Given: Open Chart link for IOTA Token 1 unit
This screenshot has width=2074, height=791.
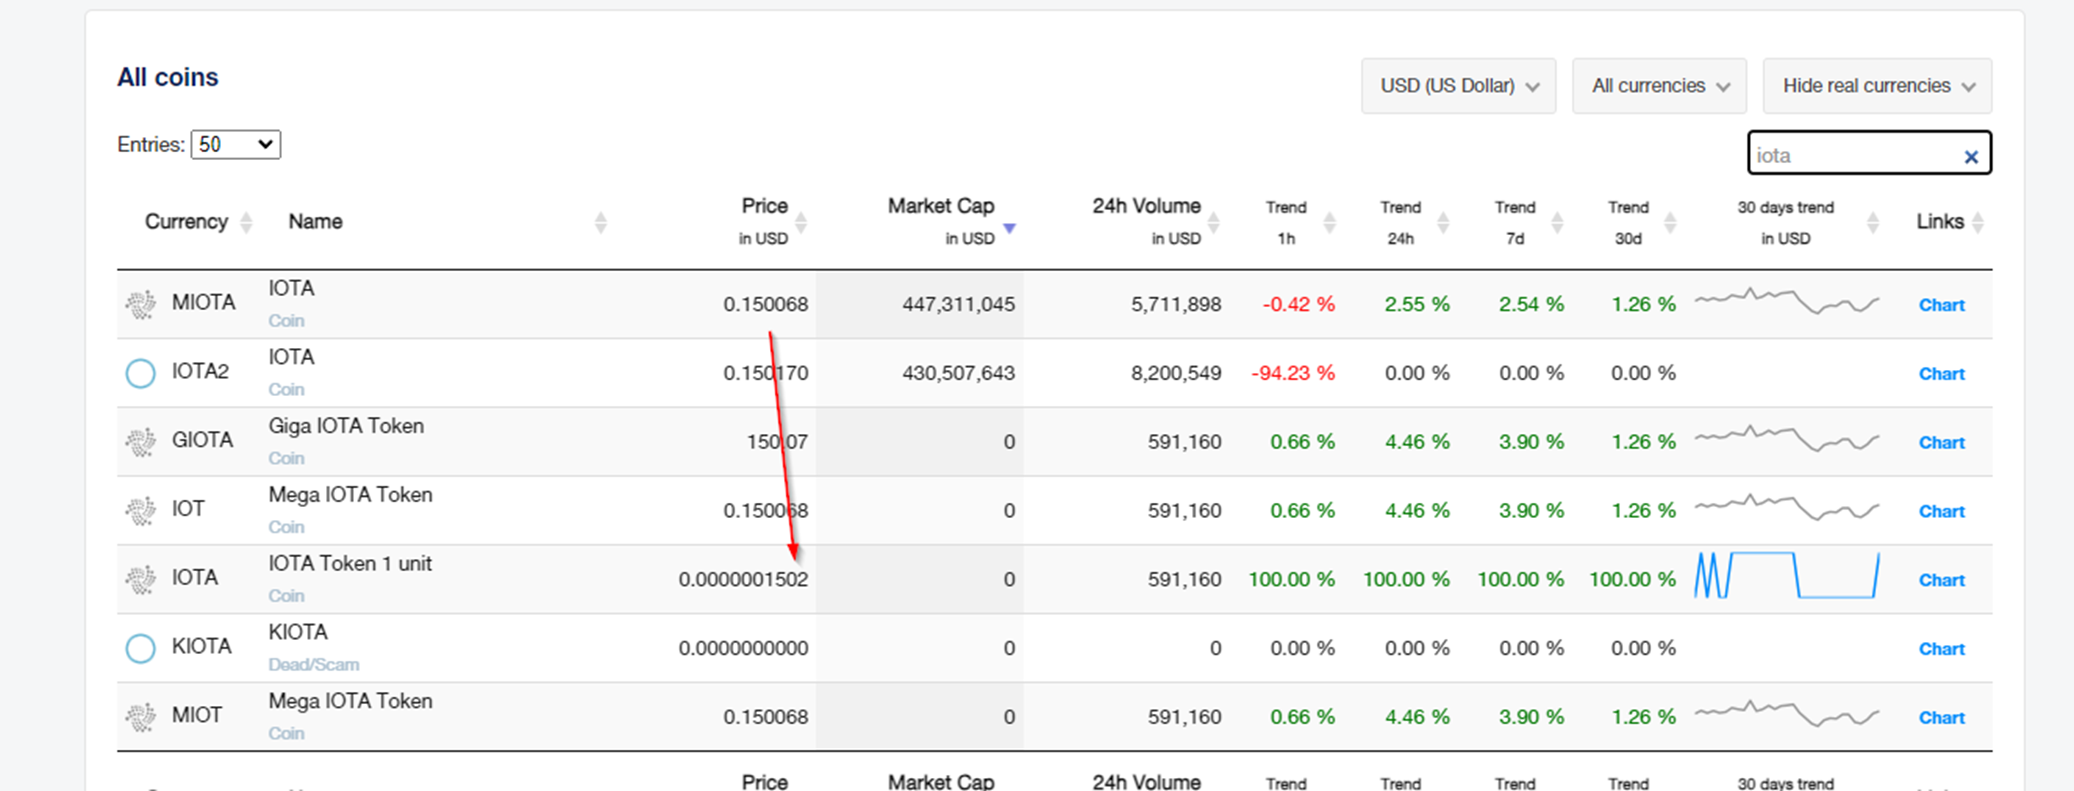Looking at the screenshot, I should (x=1941, y=580).
